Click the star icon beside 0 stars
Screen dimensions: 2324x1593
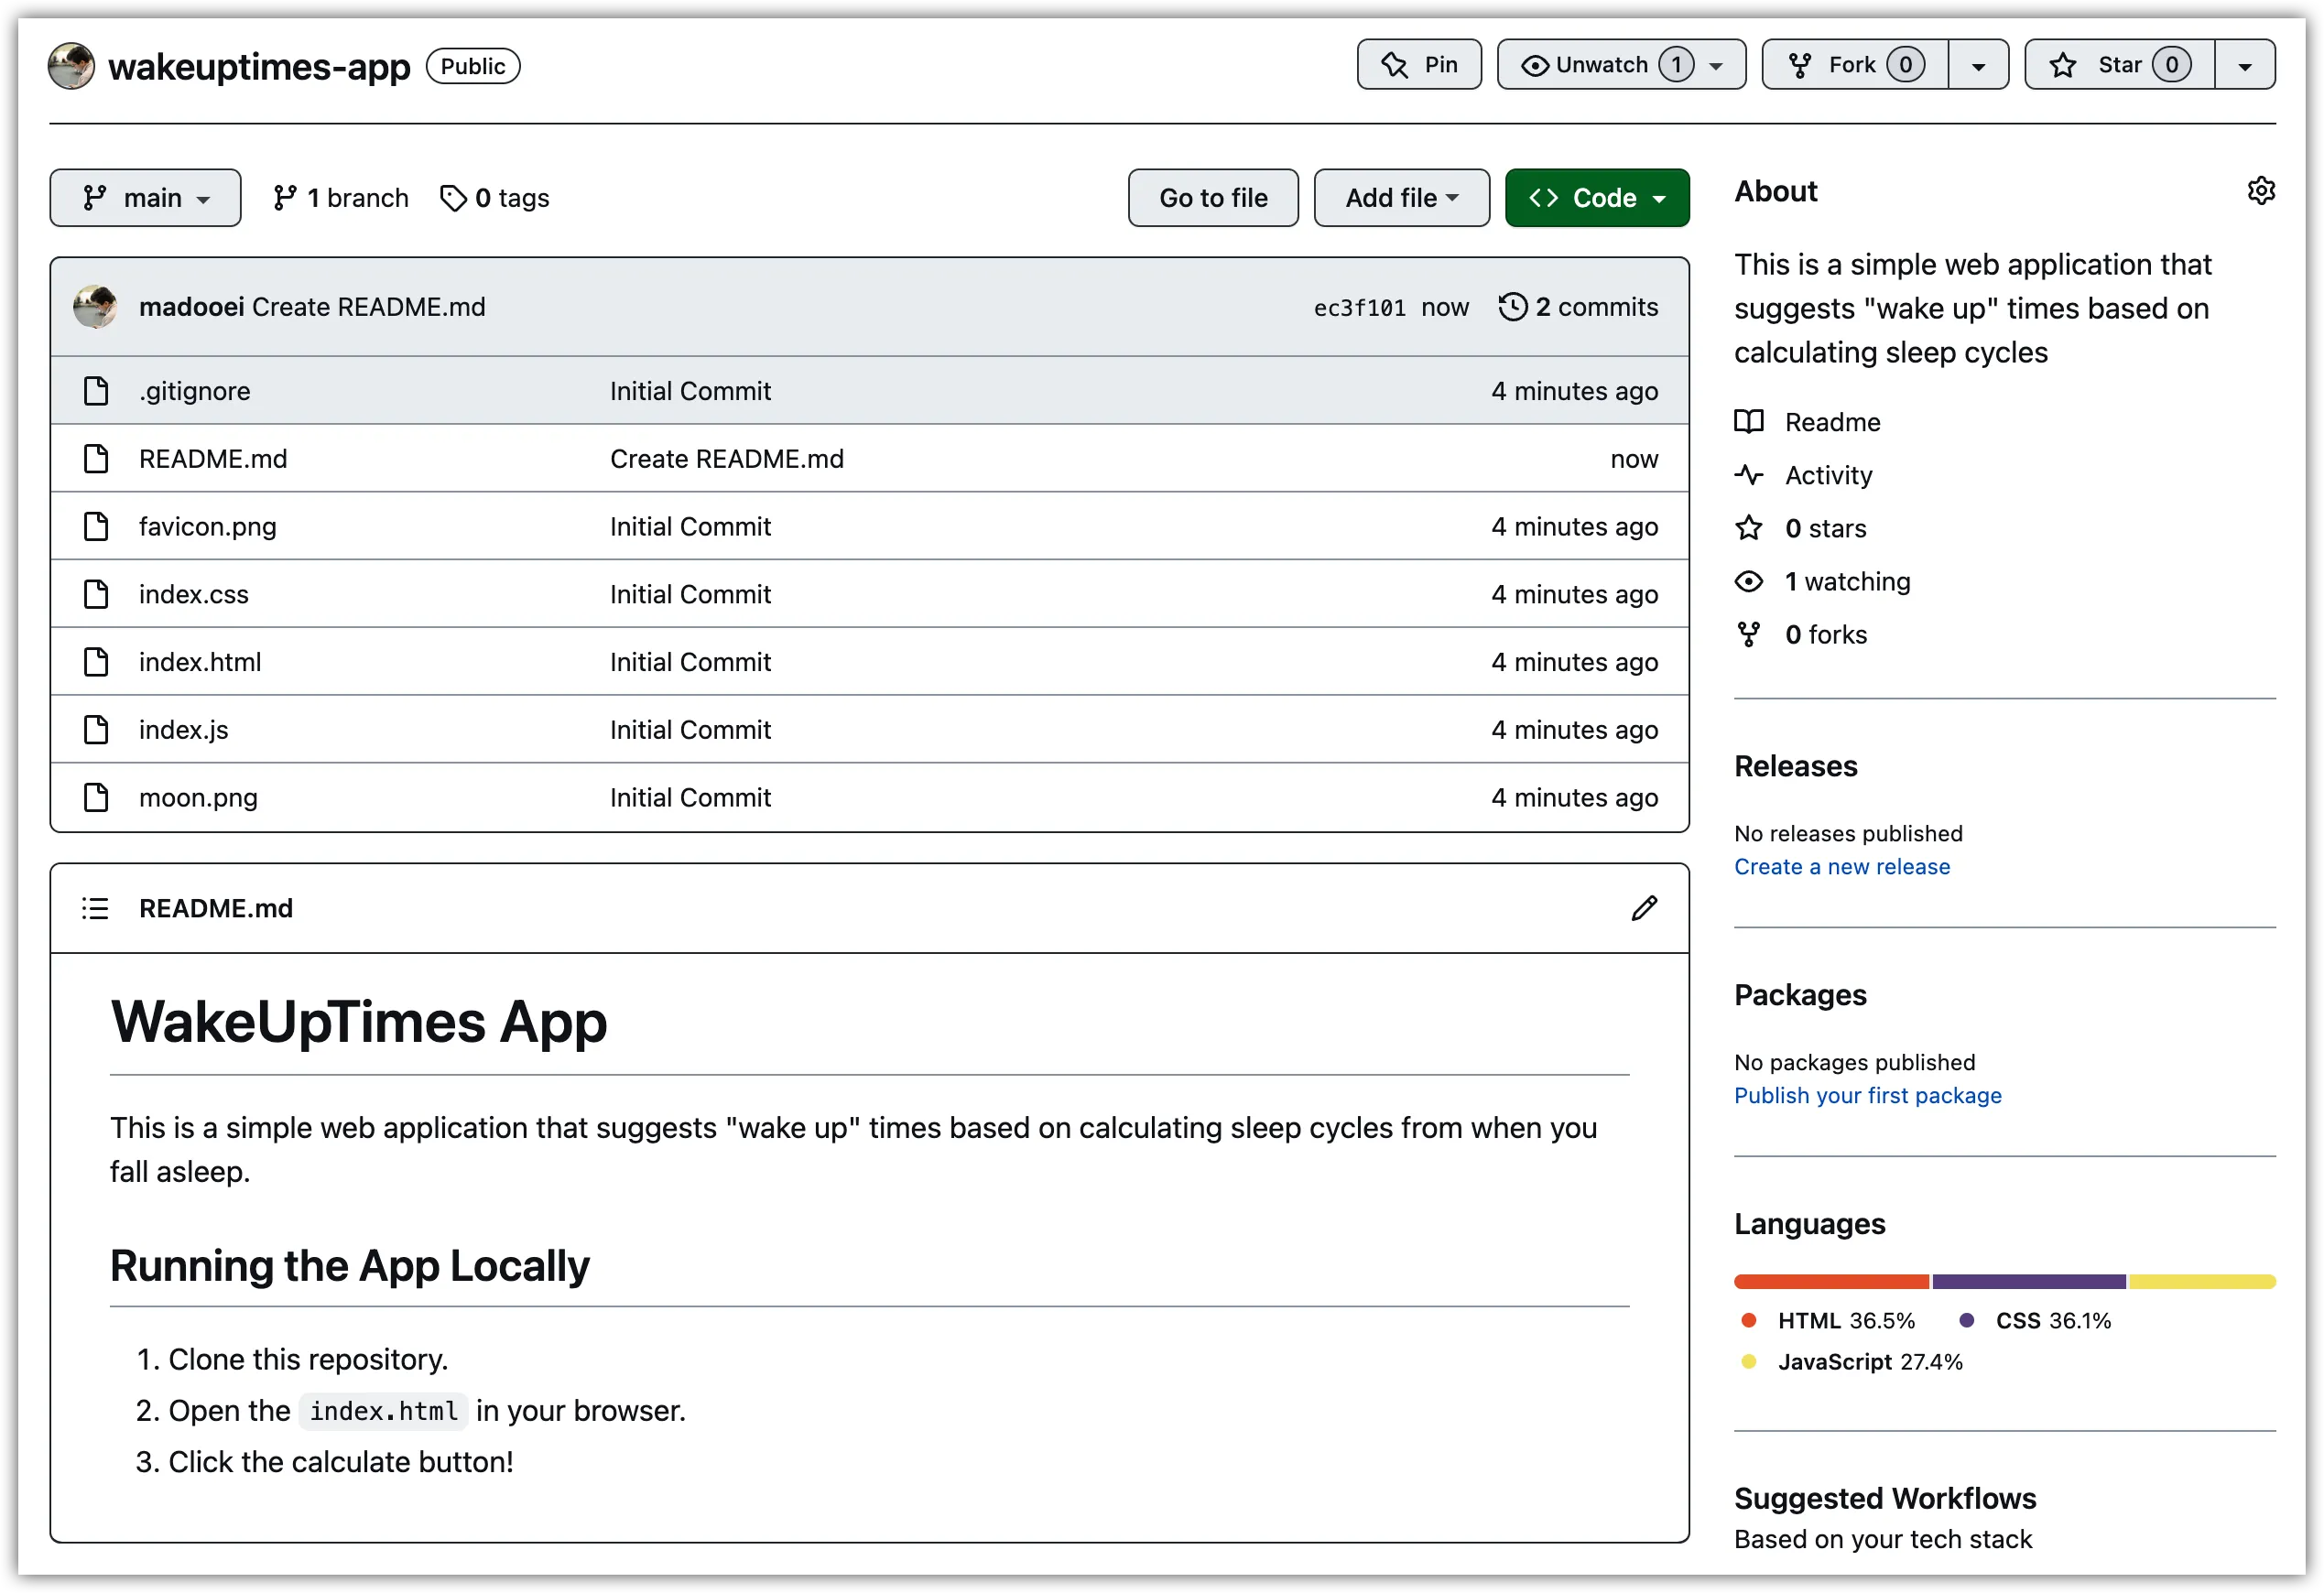[x=1749, y=528]
